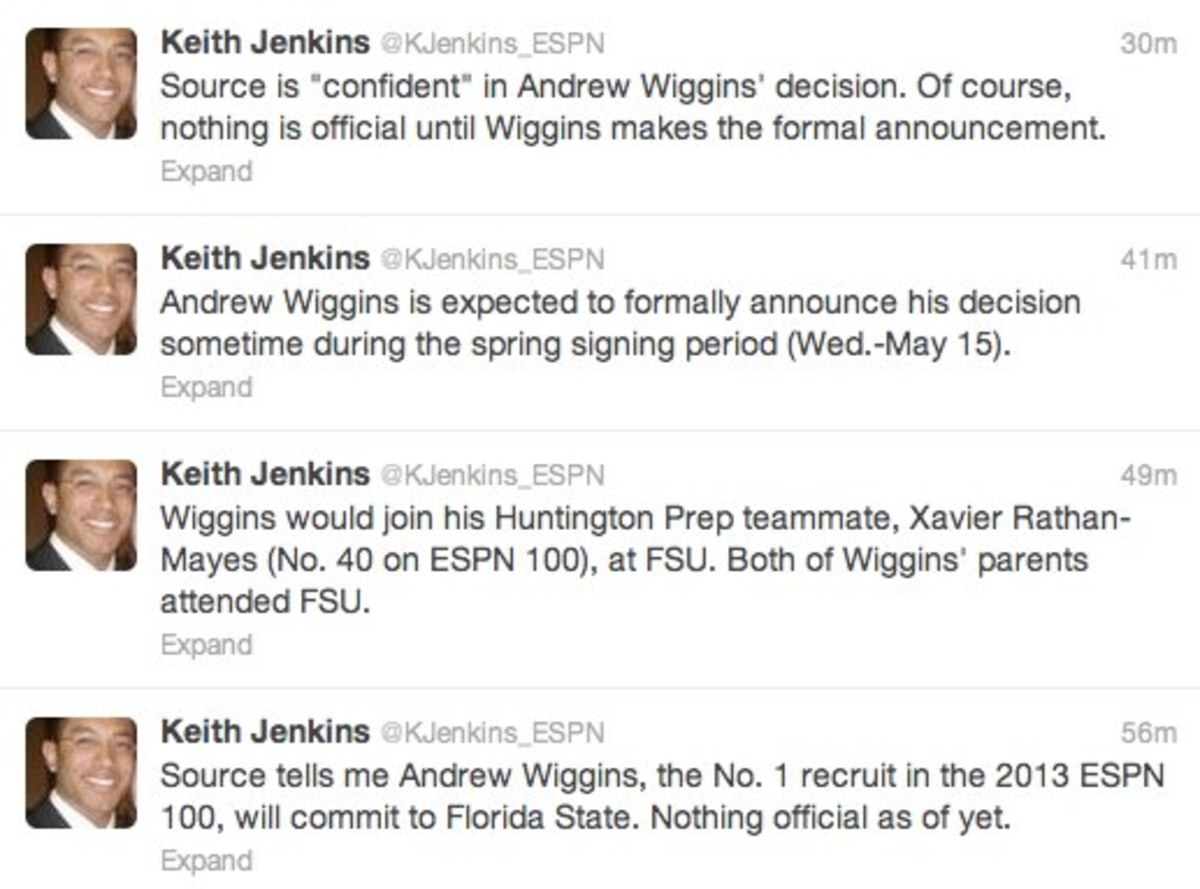This screenshot has height=889, width=1200.
Task: Open Keith Jenkins name on 41m tweet
Action: (265, 259)
